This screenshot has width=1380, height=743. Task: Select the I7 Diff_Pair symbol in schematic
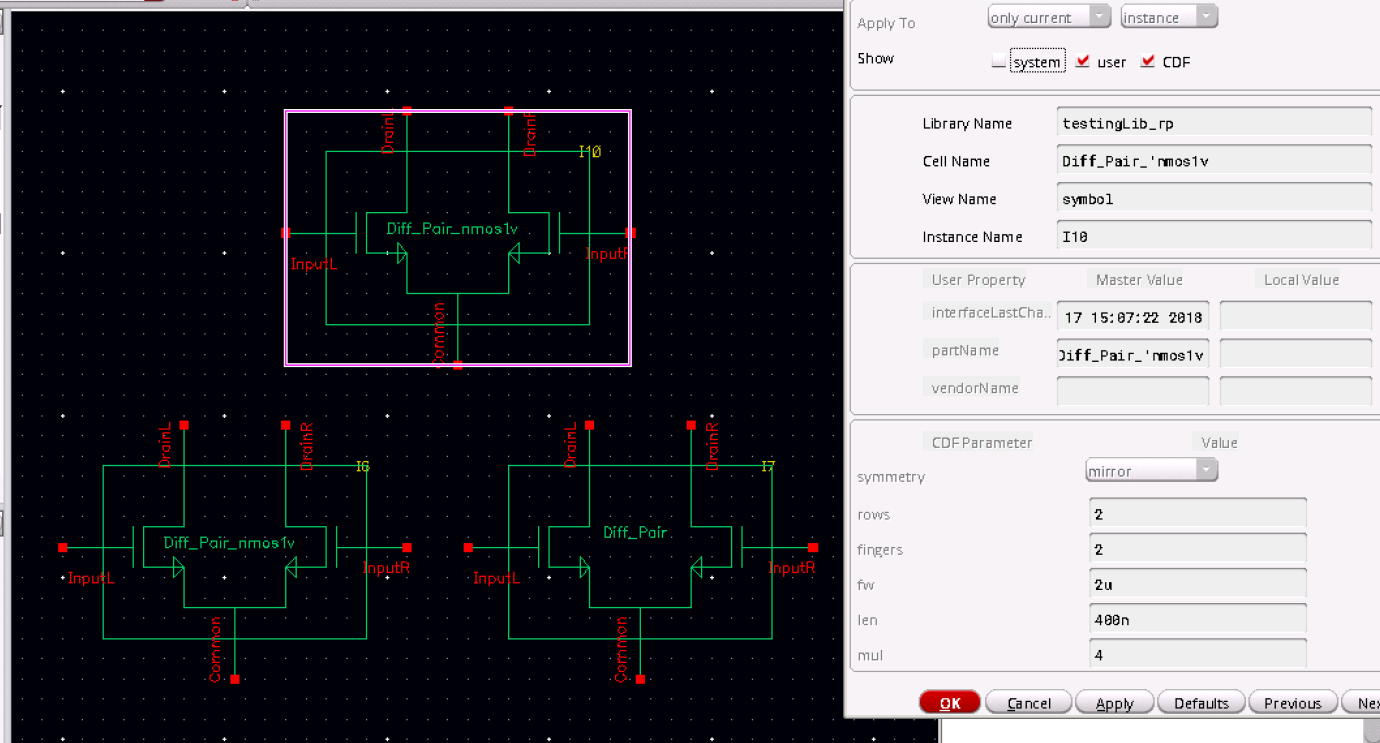(640, 550)
